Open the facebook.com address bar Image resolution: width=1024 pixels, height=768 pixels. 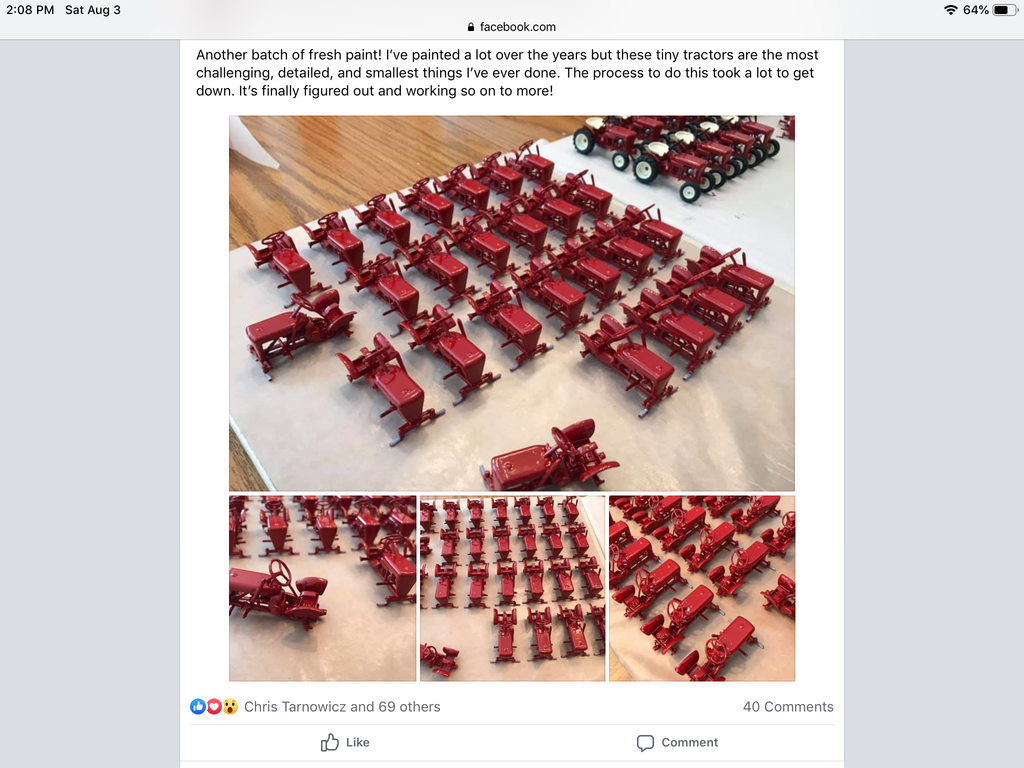pyautogui.click(x=512, y=27)
